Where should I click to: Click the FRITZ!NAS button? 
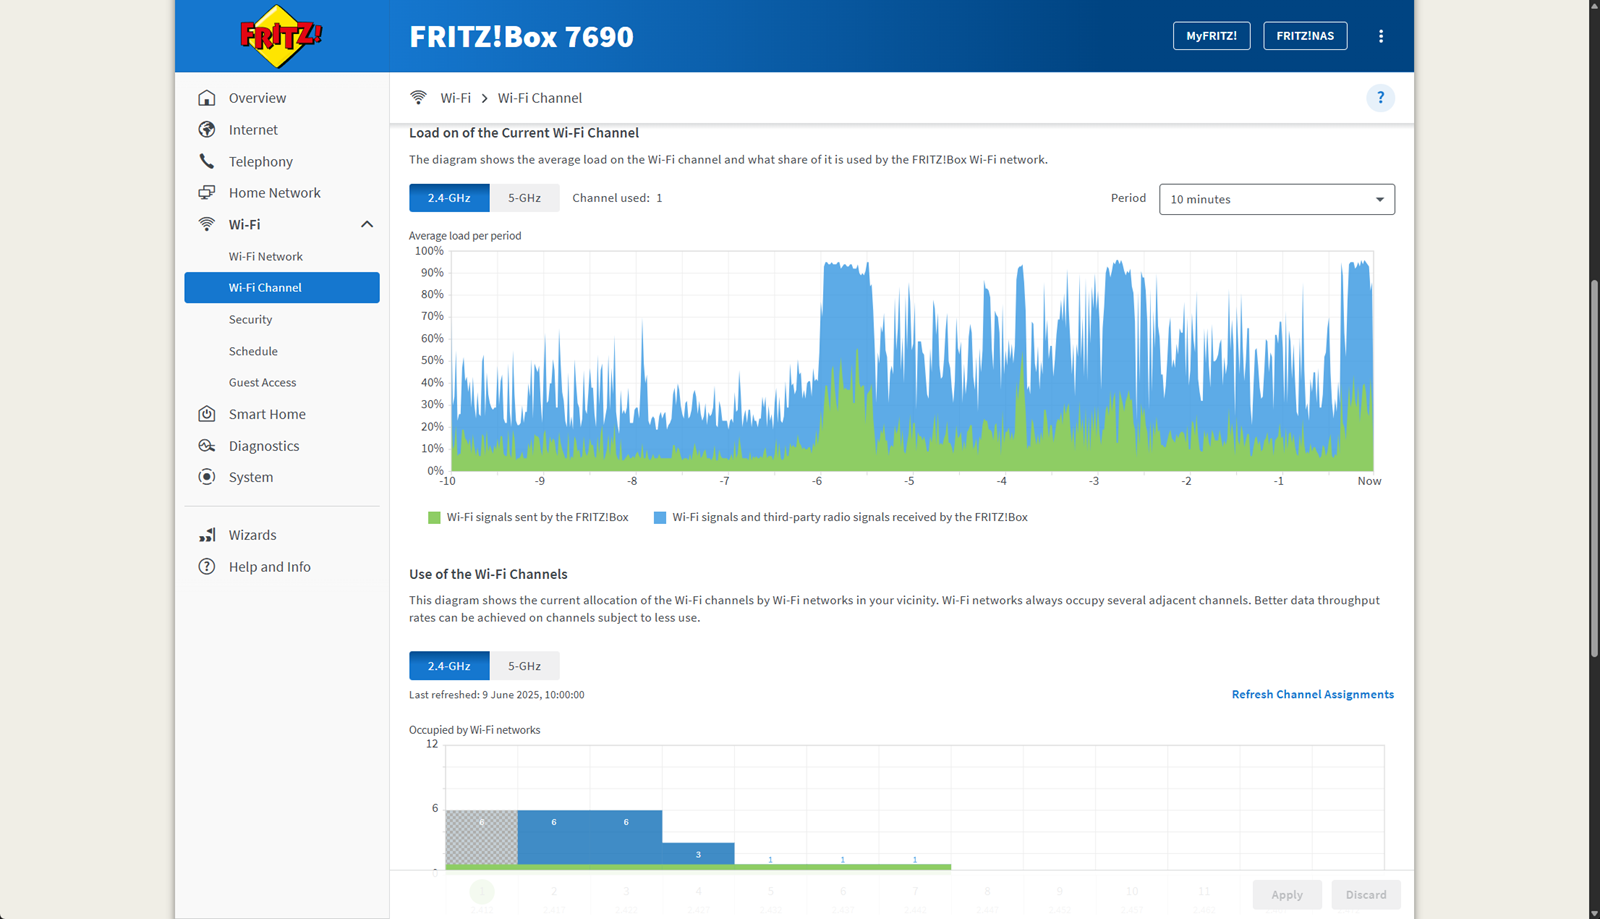point(1305,36)
